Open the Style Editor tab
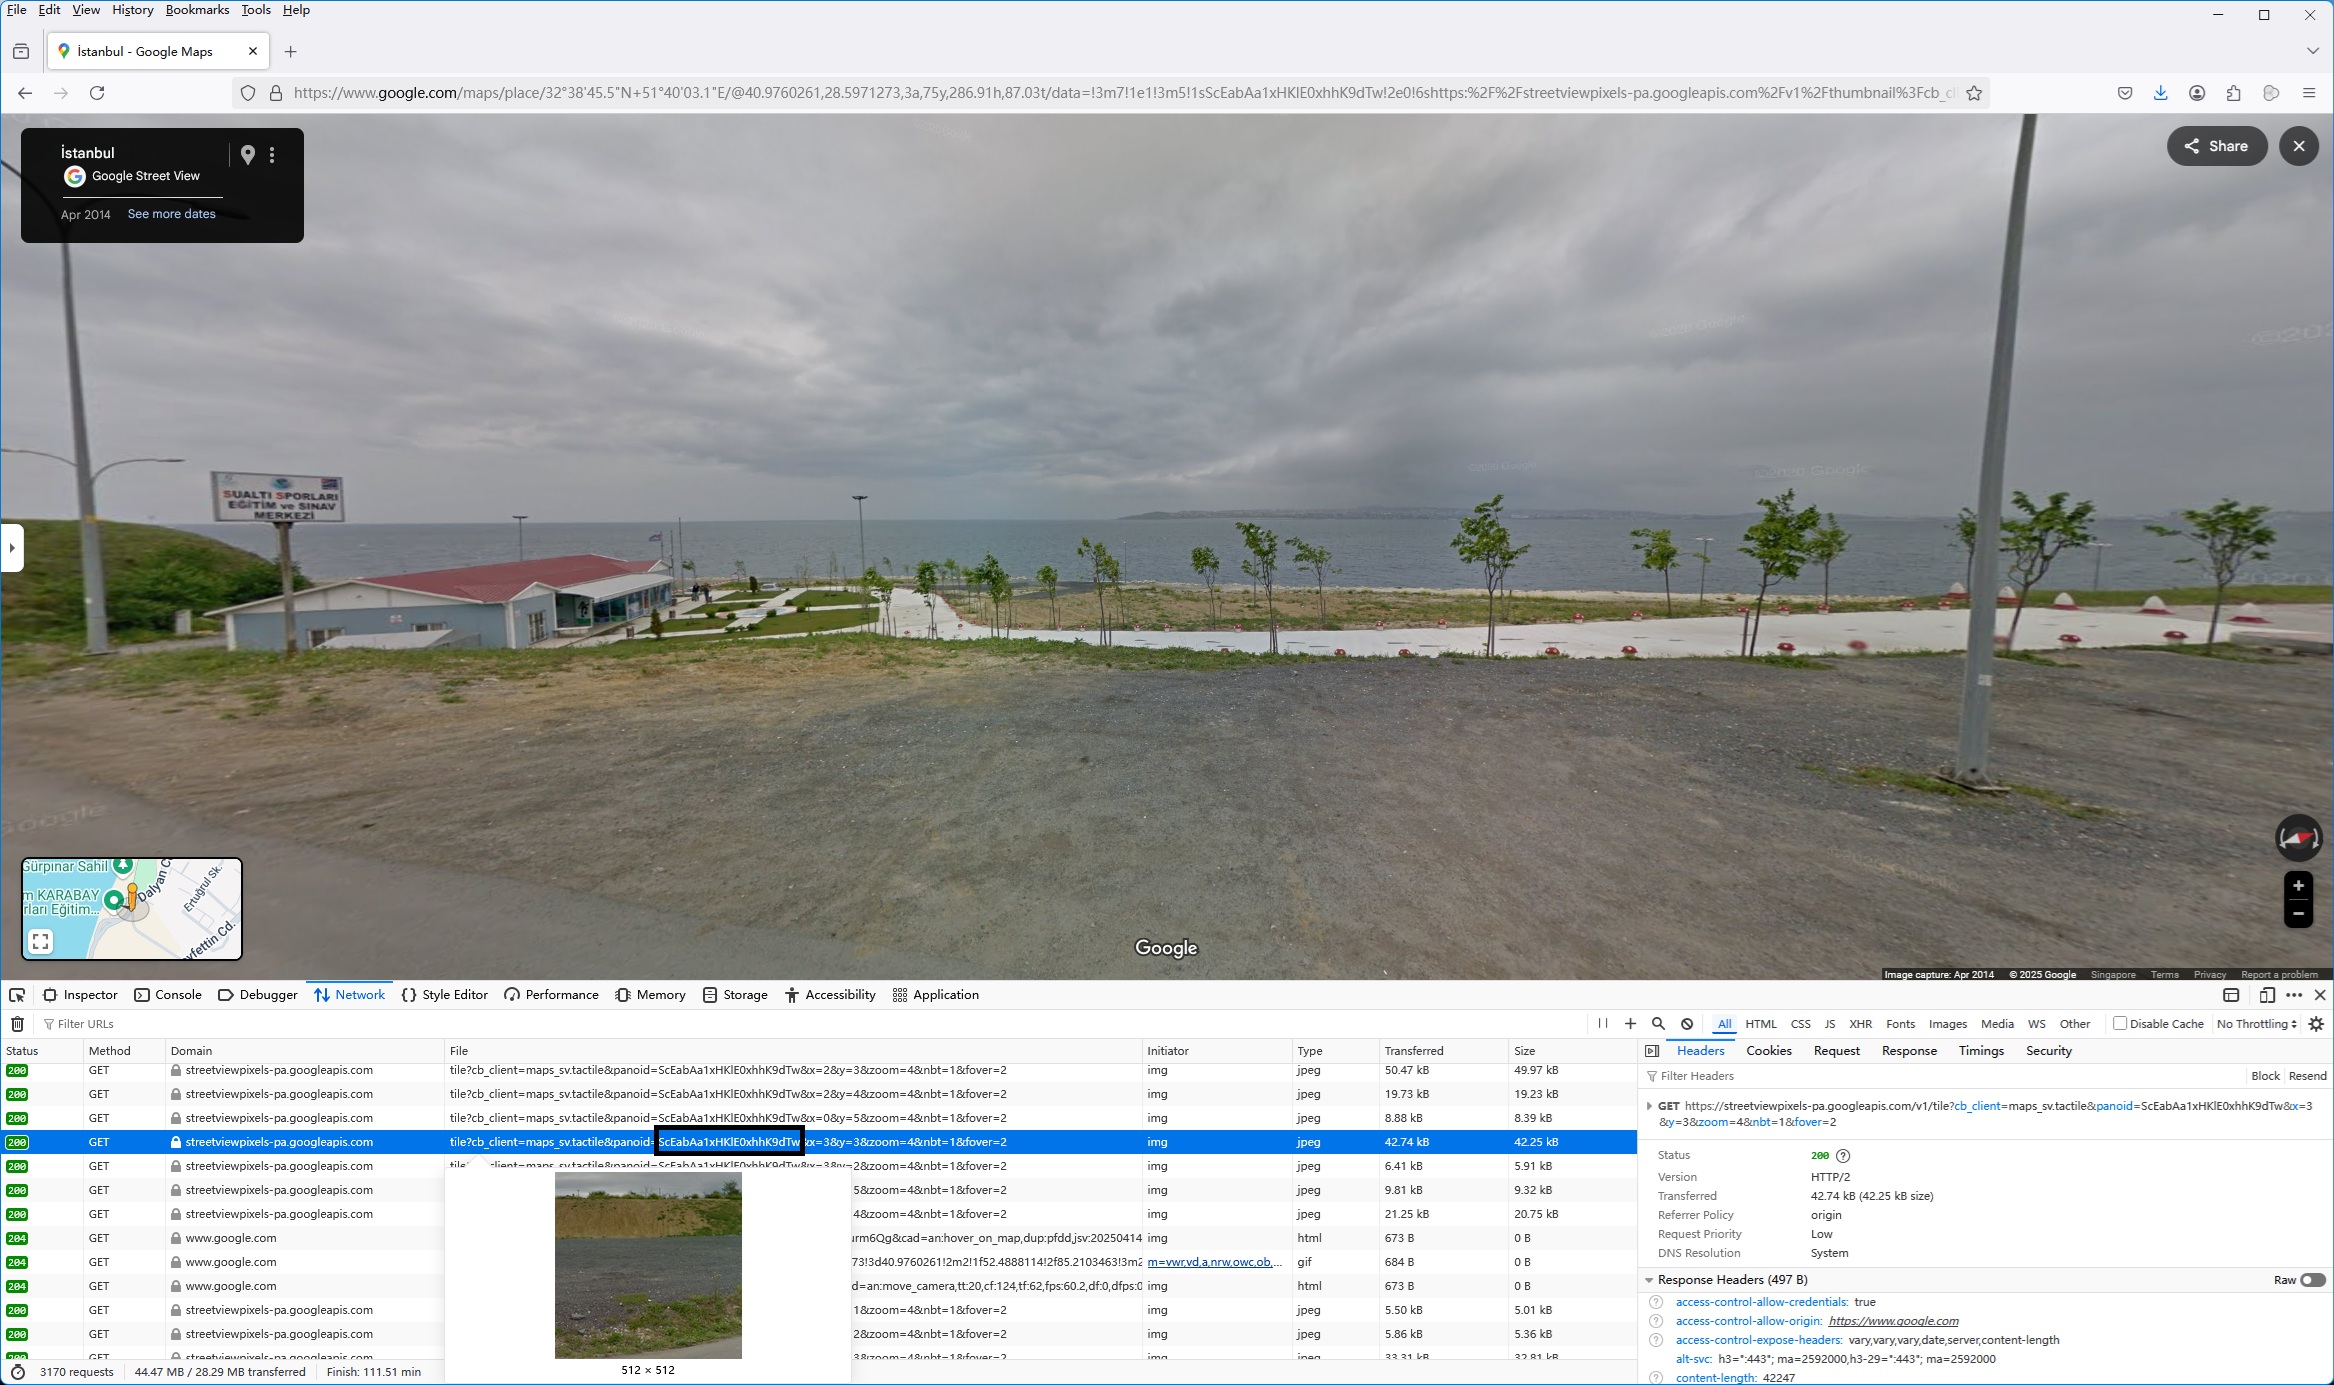This screenshot has width=2334, height=1385. (445, 995)
